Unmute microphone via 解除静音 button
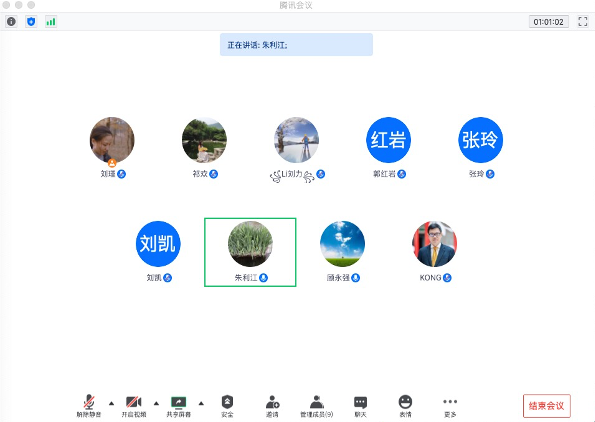 pos(89,406)
